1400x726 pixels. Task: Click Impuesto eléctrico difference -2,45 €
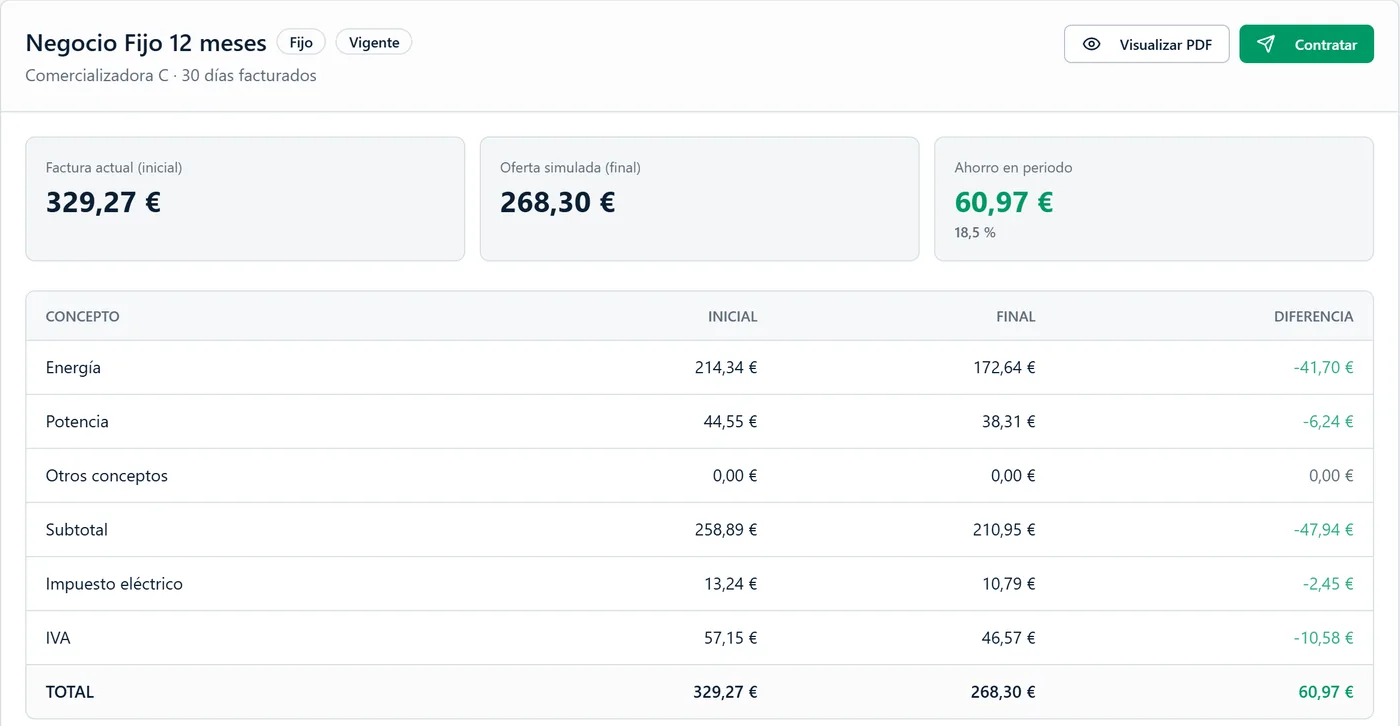coord(1328,584)
